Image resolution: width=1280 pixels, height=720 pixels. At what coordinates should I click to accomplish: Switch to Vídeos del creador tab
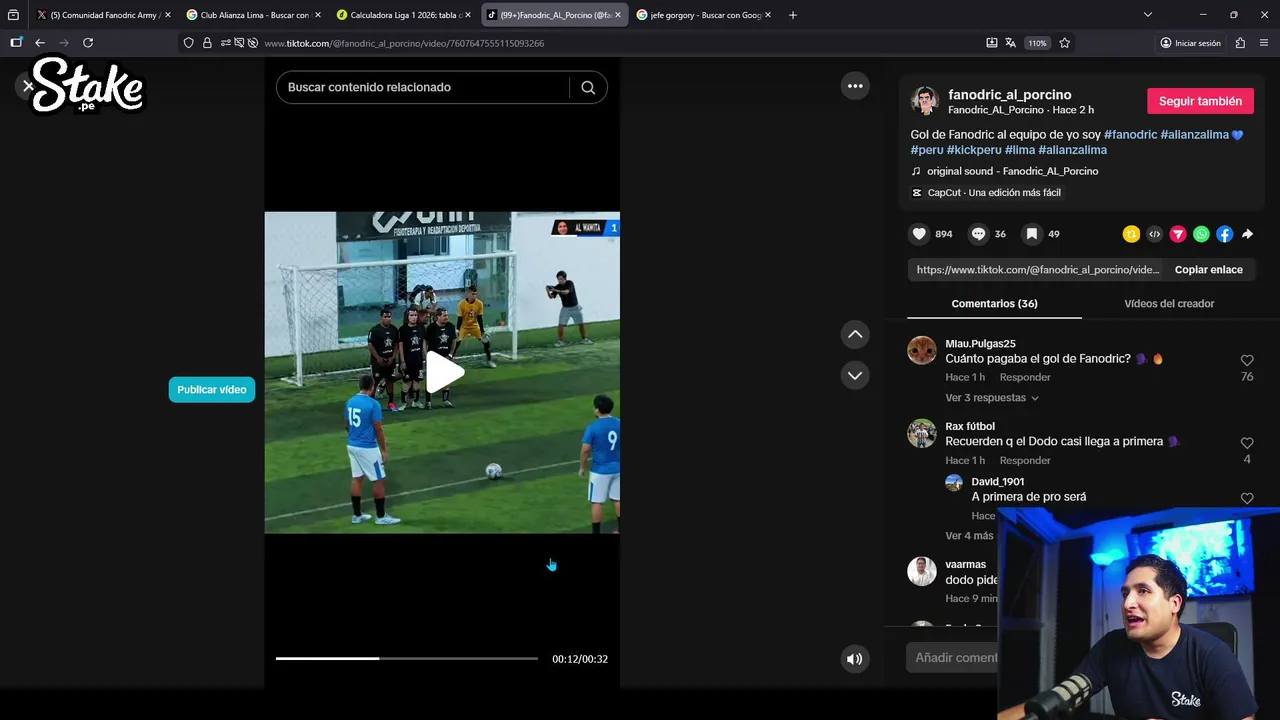click(x=1169, y=304)
